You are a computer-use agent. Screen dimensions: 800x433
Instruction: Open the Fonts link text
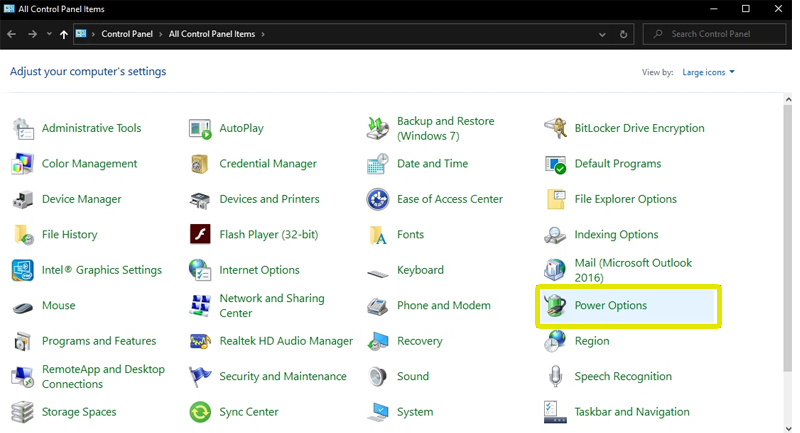(410, 235)
